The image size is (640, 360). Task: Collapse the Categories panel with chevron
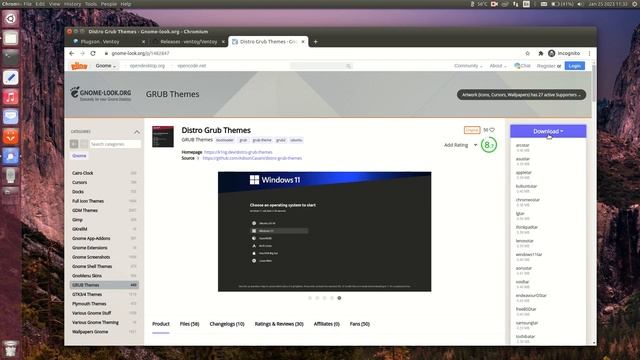point(137,131)
